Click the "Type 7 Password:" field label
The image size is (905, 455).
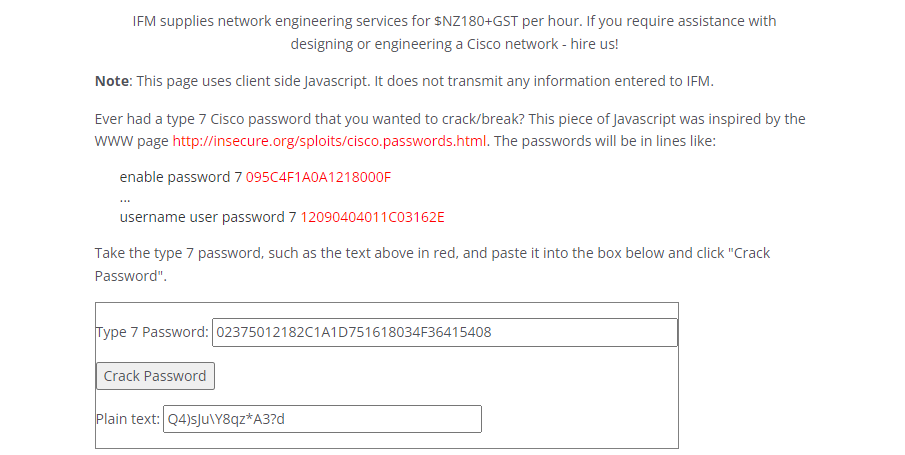tap(152, 332)
